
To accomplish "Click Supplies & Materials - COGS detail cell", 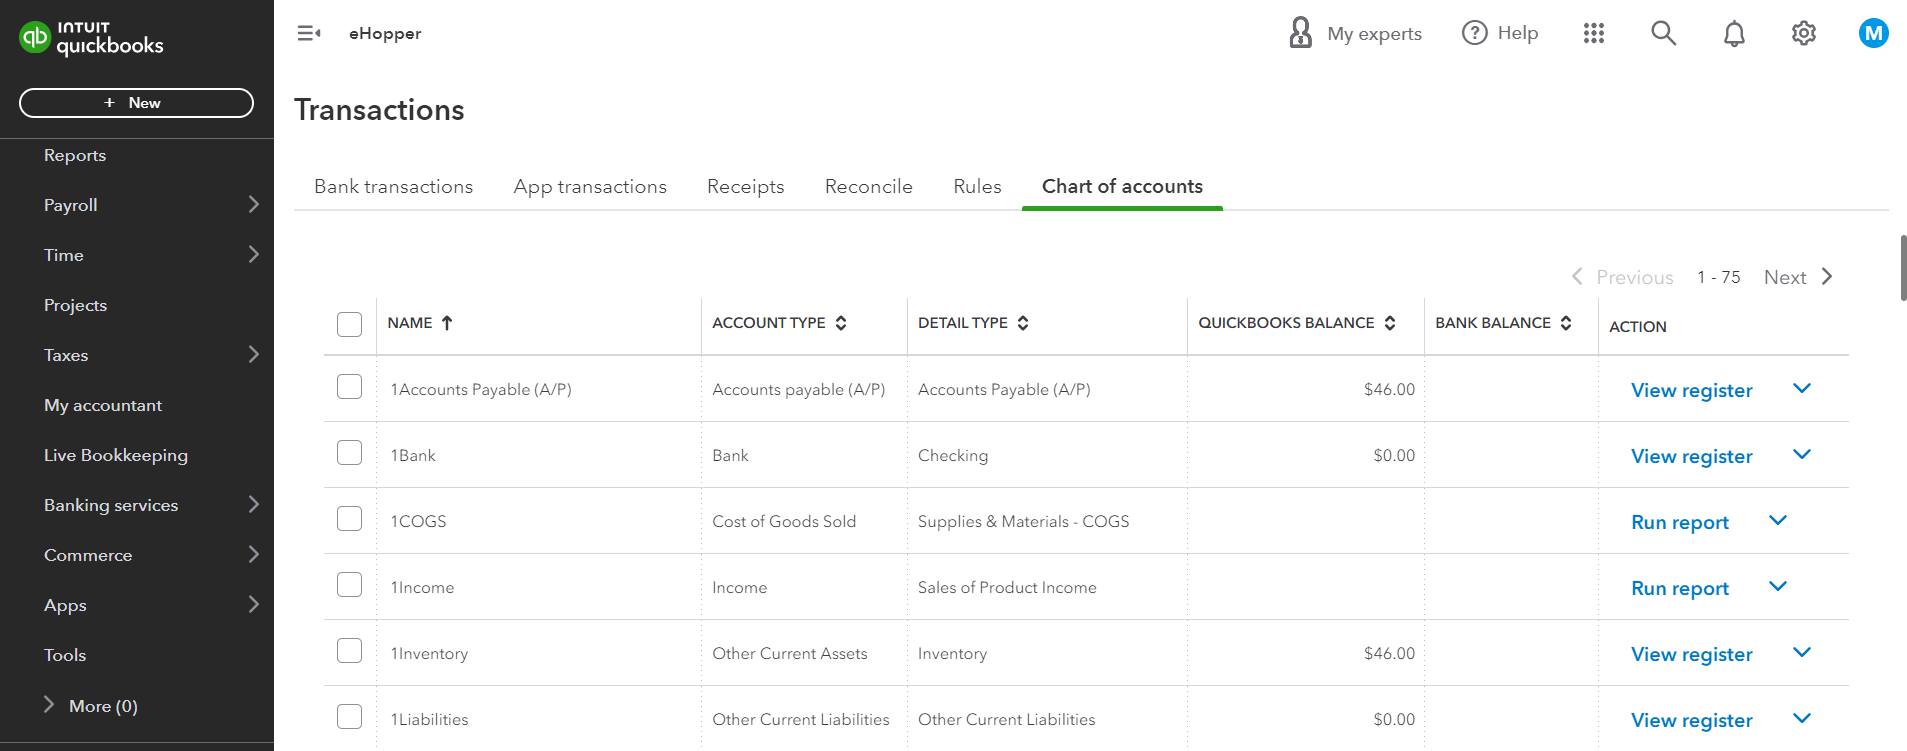I will coord(1023,521).
